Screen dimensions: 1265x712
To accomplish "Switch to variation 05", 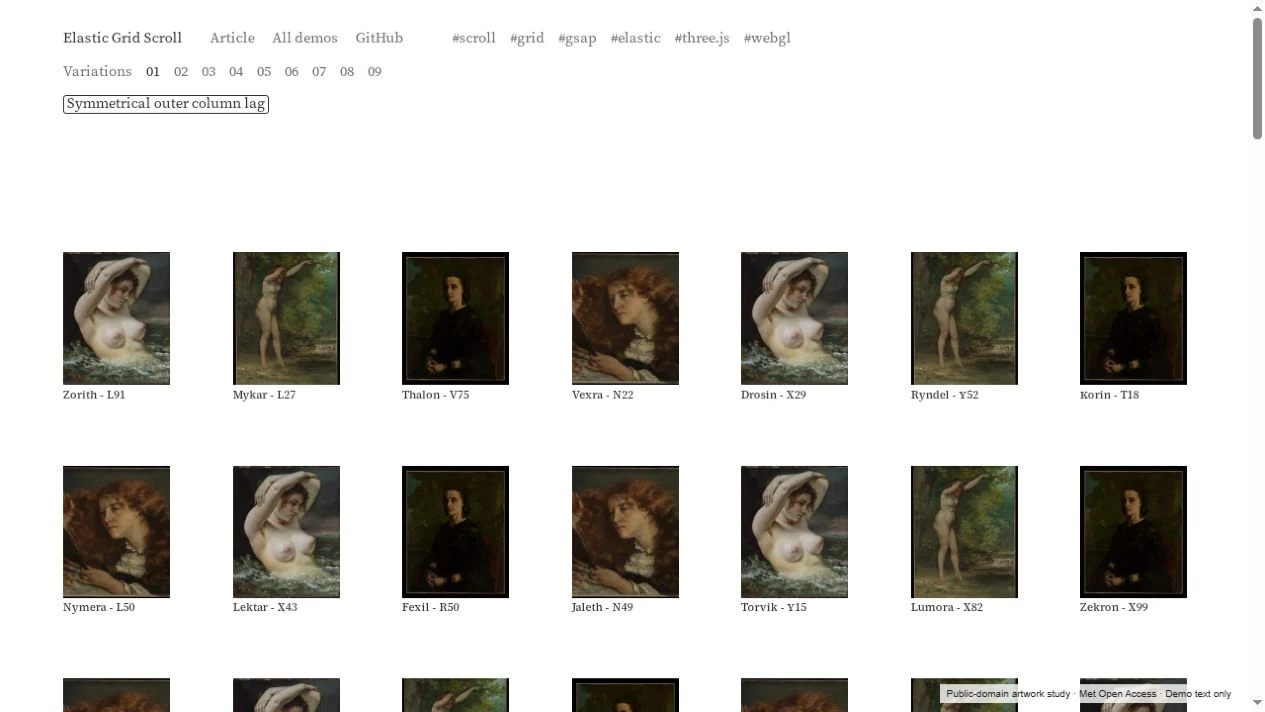I will 264,71.
